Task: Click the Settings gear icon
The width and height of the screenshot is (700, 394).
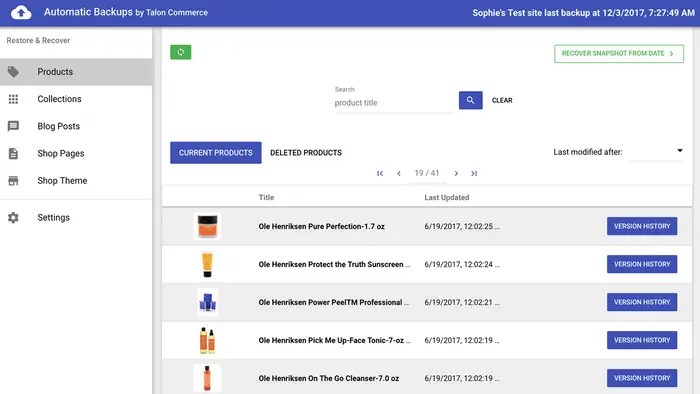Action: [13, 217]
